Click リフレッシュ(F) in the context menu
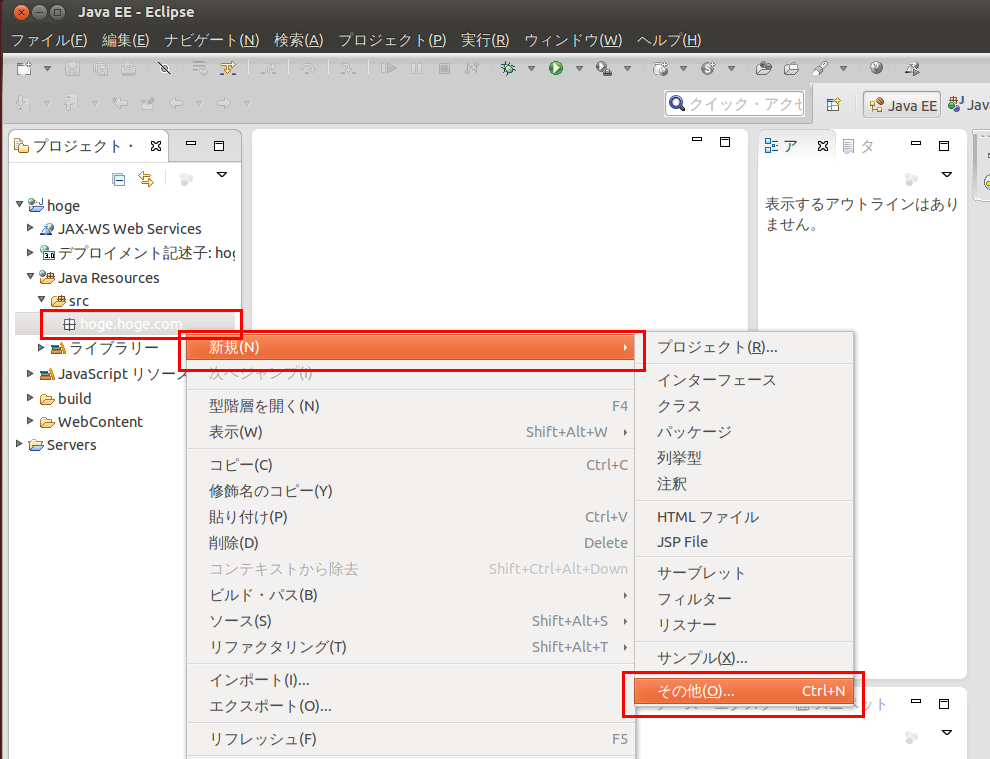 tap(410, 739)
